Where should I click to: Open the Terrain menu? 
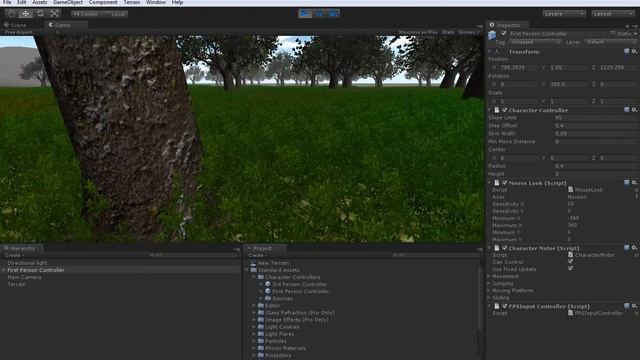point(132,2)
